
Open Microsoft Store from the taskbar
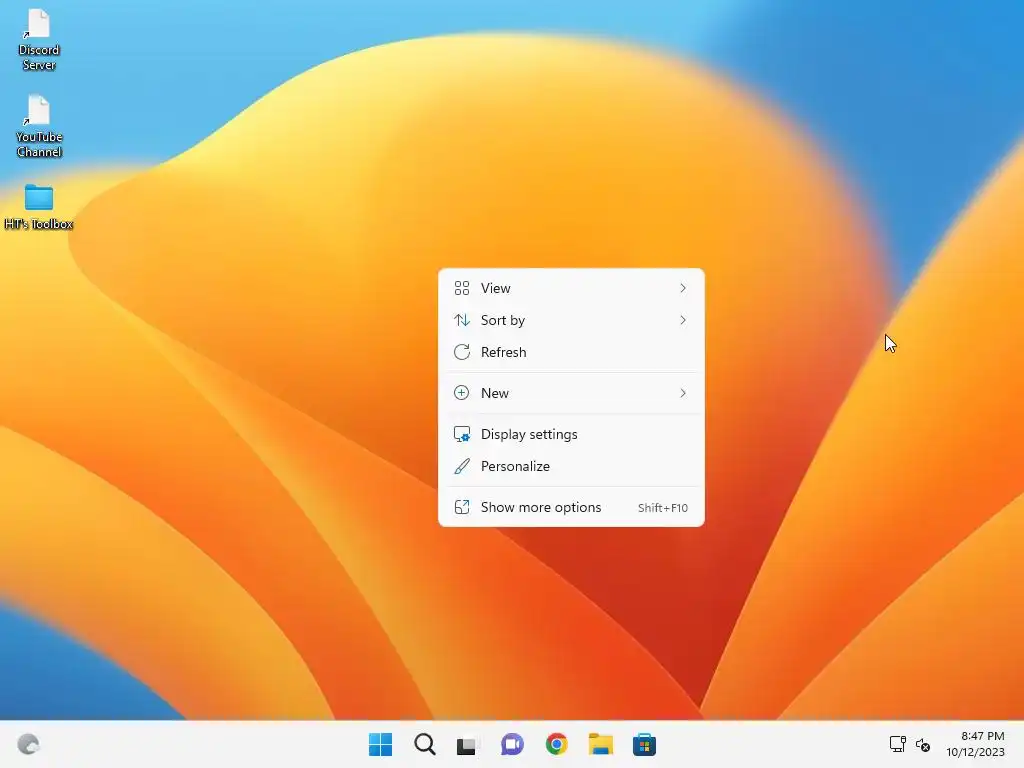point(644,744)
